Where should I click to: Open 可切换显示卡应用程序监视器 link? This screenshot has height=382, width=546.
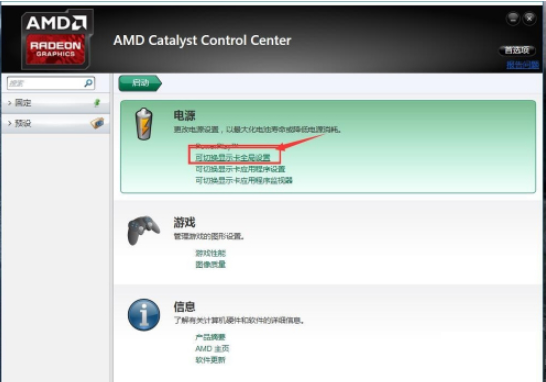pos(244,180)
